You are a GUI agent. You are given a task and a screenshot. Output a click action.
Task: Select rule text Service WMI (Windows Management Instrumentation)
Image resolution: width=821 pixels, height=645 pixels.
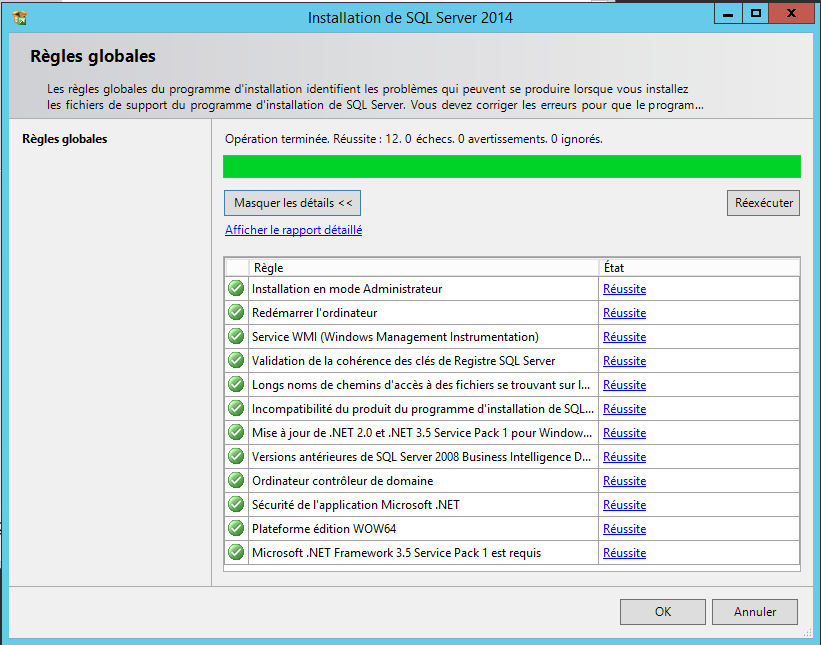395,337
